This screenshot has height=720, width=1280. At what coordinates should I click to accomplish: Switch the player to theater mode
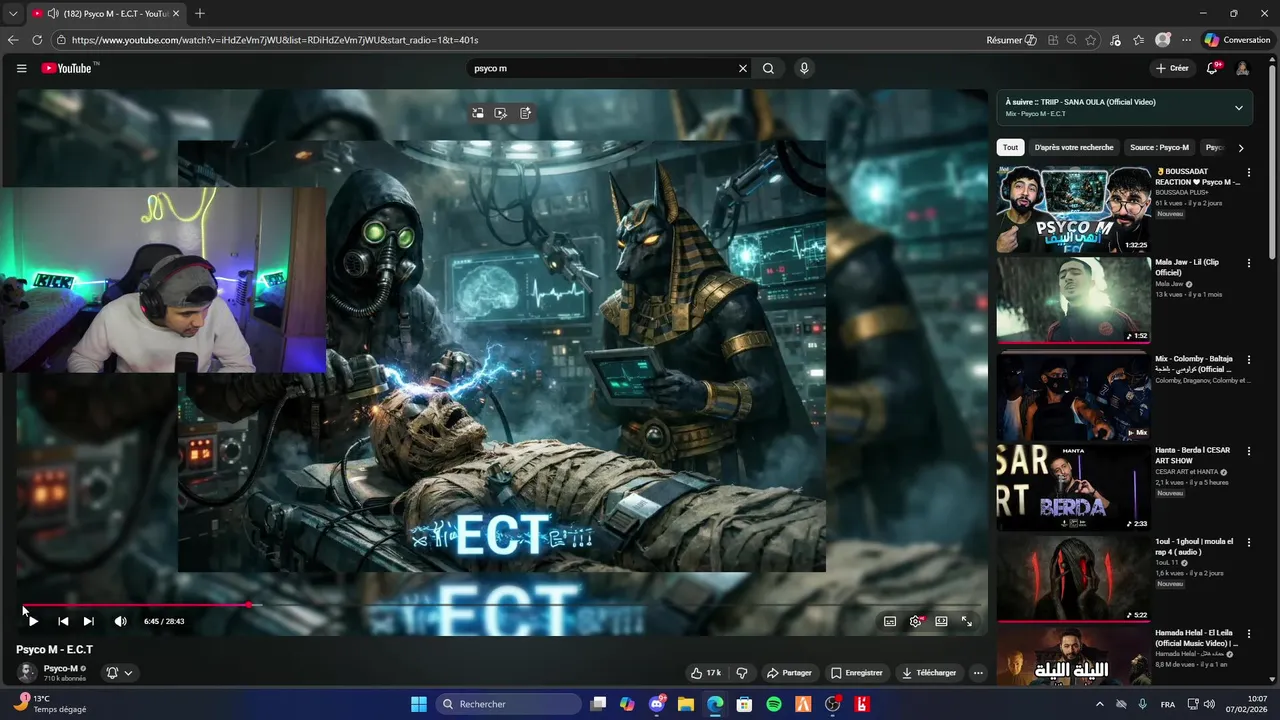(x=941, y=621)
